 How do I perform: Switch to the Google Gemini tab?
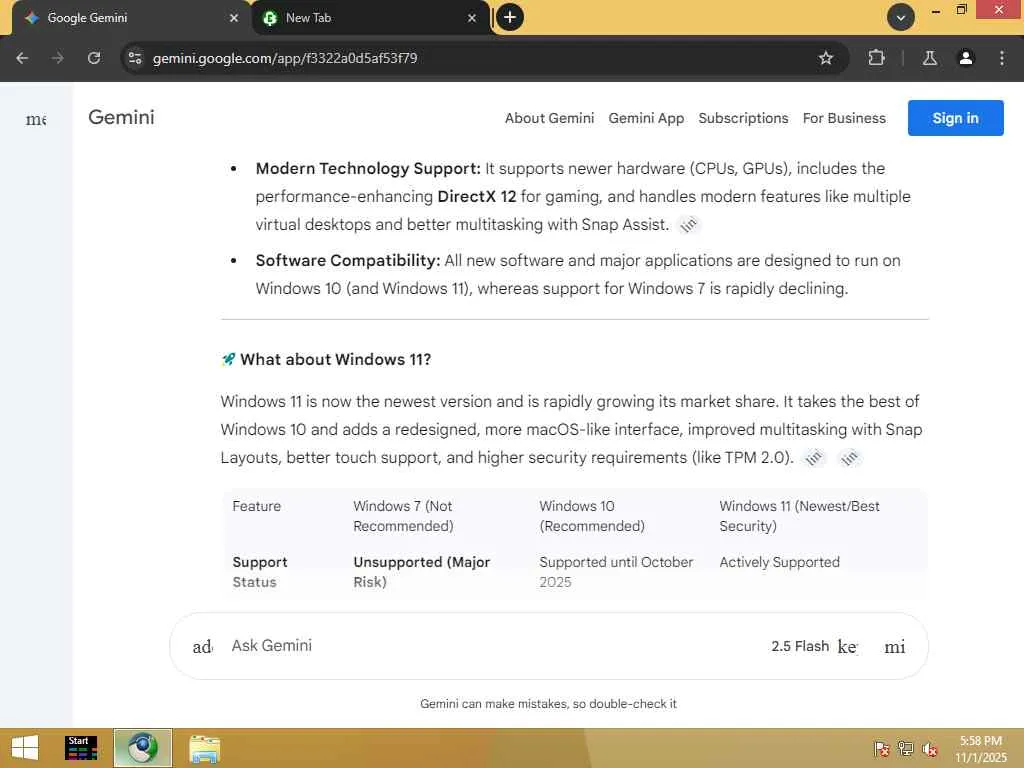coord(131,18)
